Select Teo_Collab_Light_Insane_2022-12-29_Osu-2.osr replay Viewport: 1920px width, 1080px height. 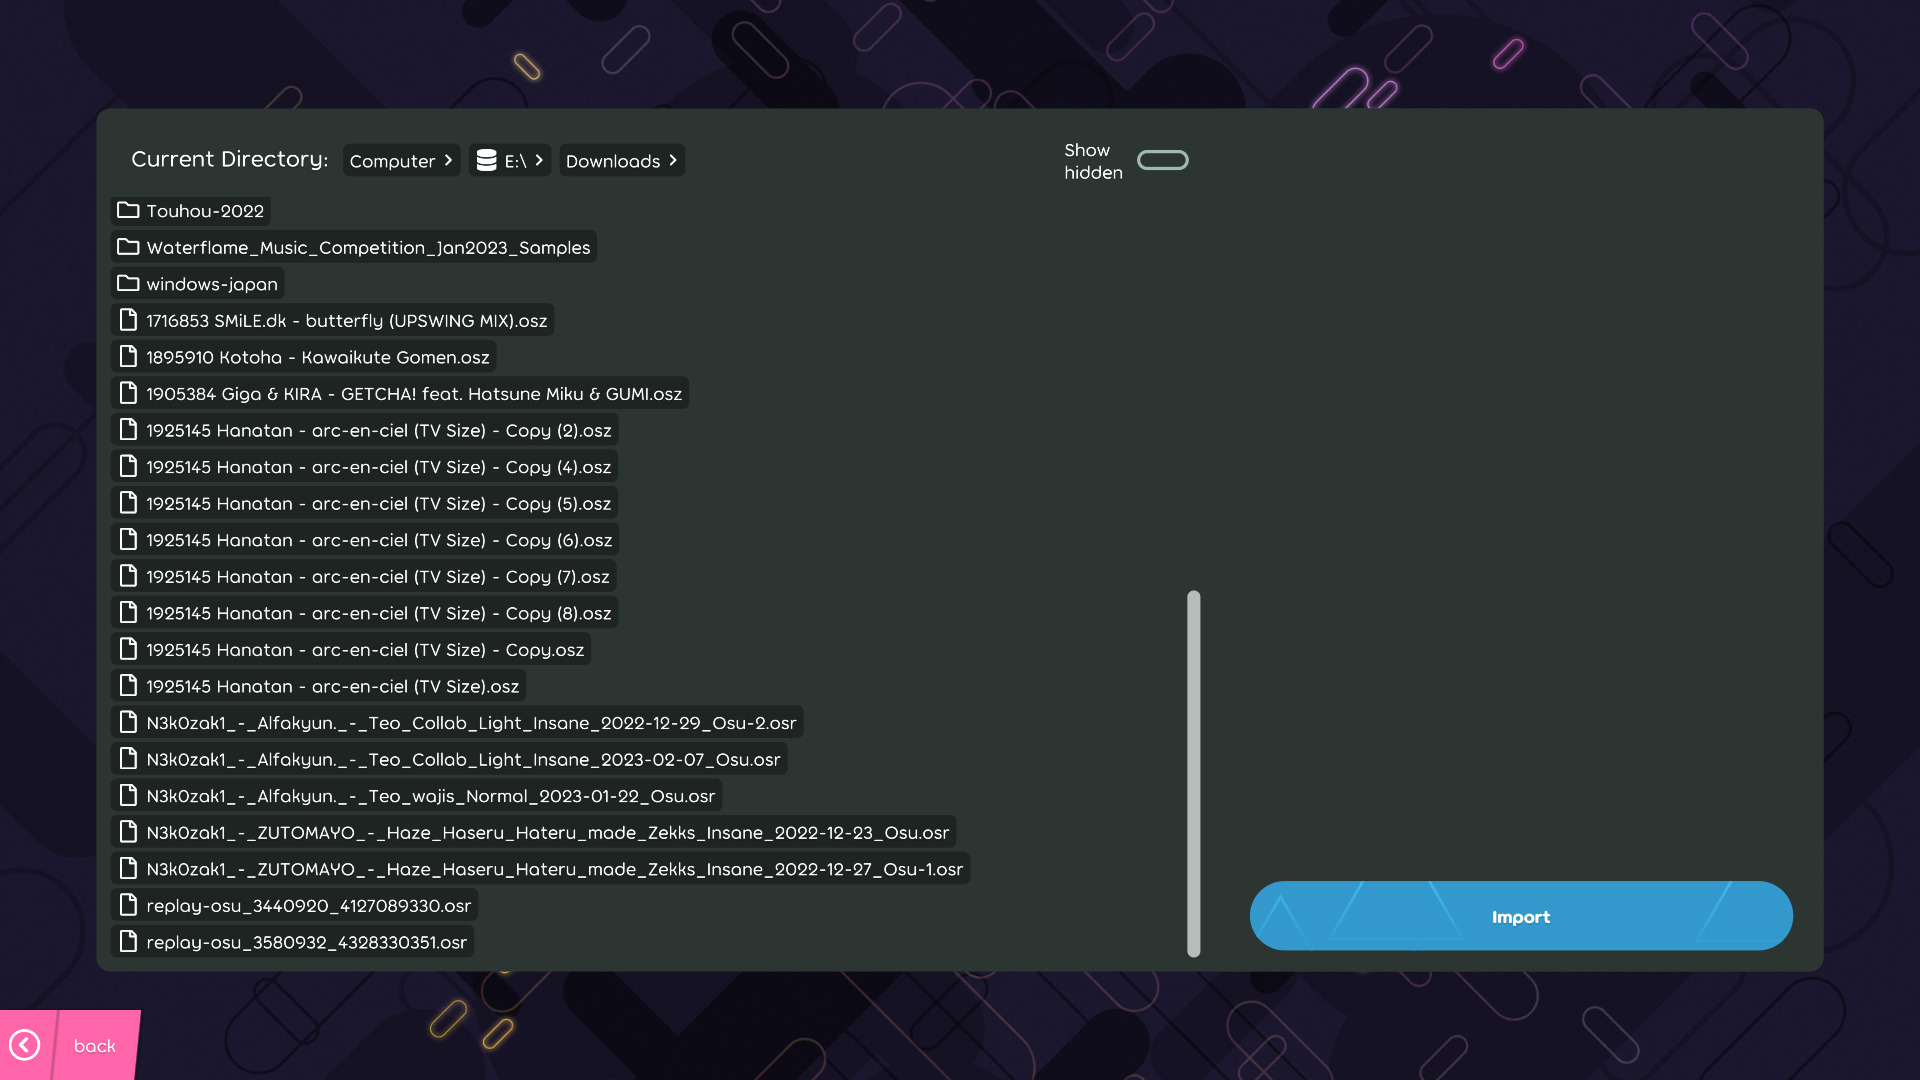(x=457, y=722)
